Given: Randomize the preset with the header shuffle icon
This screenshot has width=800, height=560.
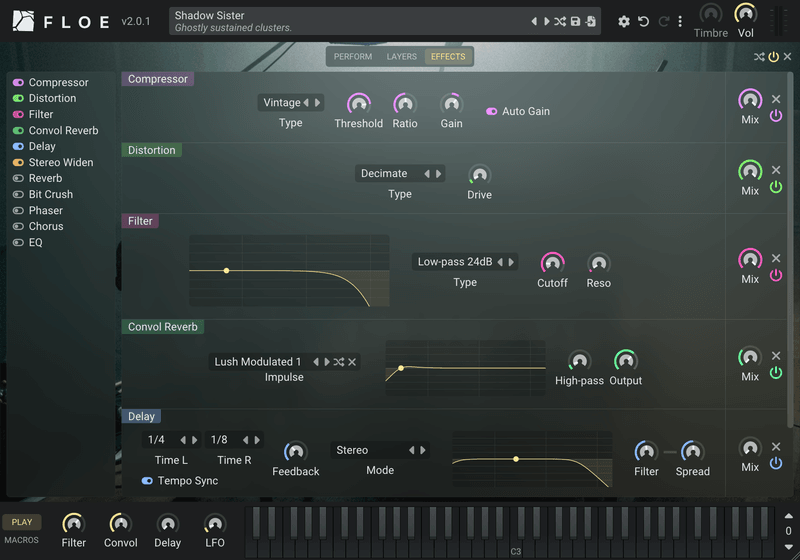Looking at the screenshot, I should point(560,21).
